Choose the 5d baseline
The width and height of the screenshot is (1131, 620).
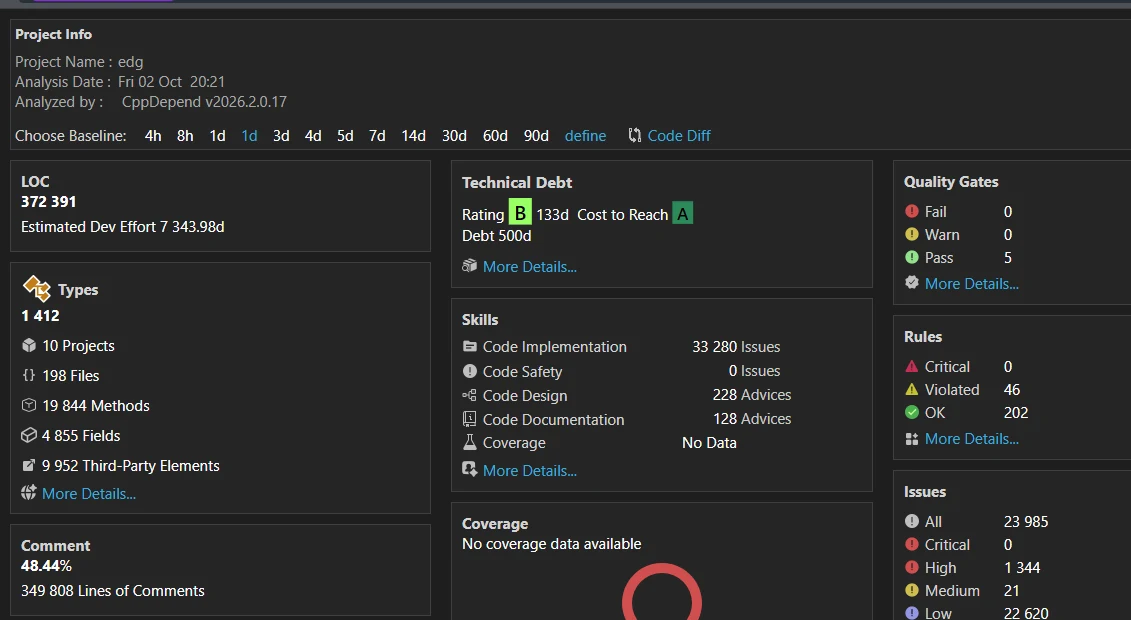coord(346,136)
